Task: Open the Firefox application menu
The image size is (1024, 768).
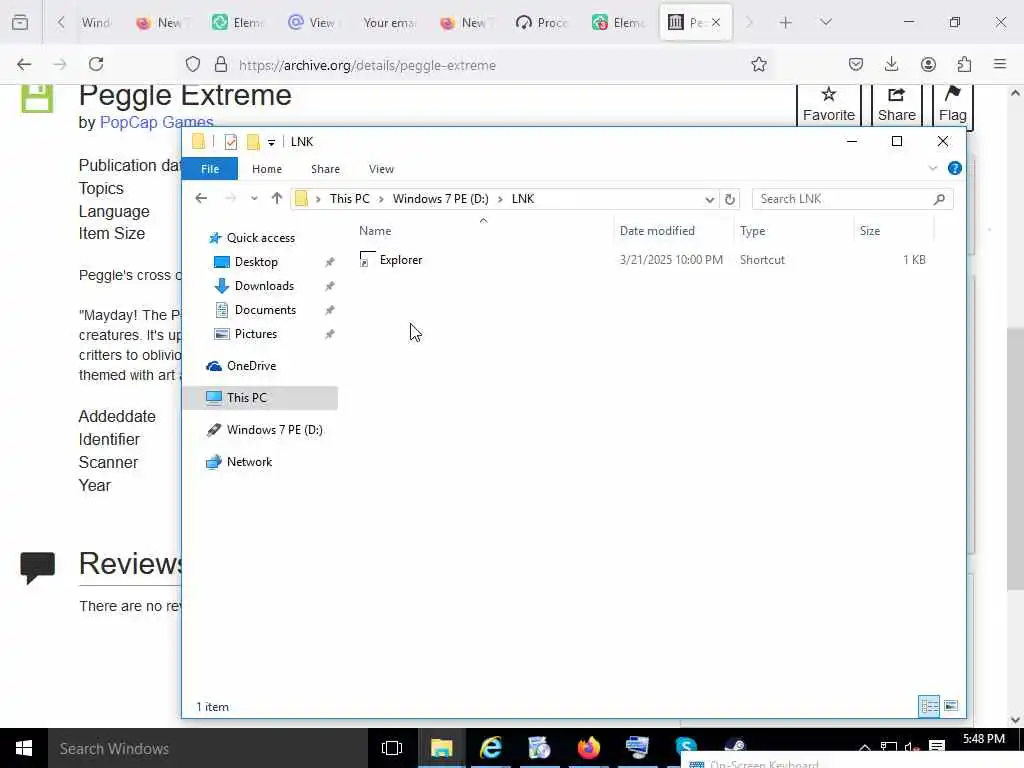Action: click(x=1000, y=64)
